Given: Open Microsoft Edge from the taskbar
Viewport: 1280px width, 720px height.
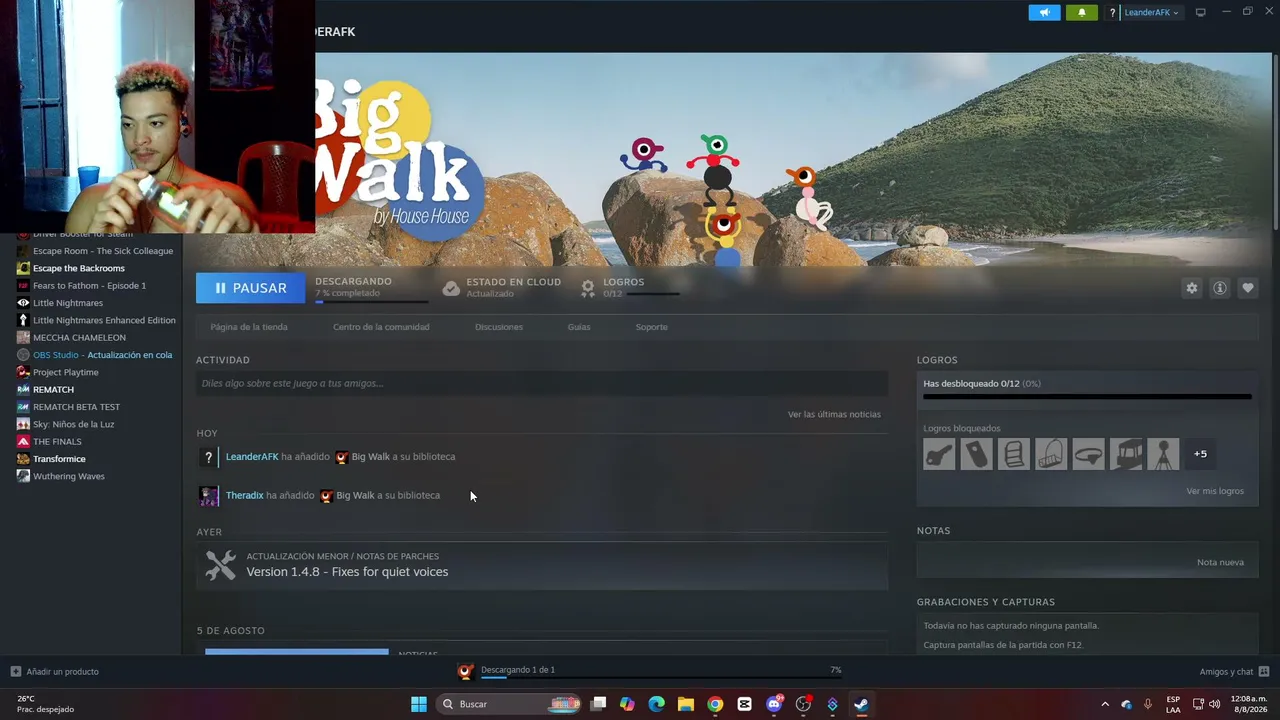Looking at the screenshot, I should point(656,704).
